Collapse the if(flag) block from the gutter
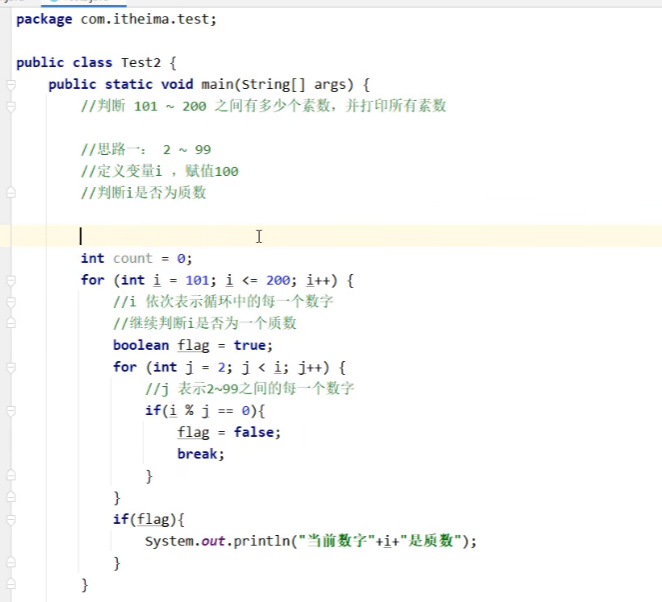The image size is (662, 602). coord(11,520)
